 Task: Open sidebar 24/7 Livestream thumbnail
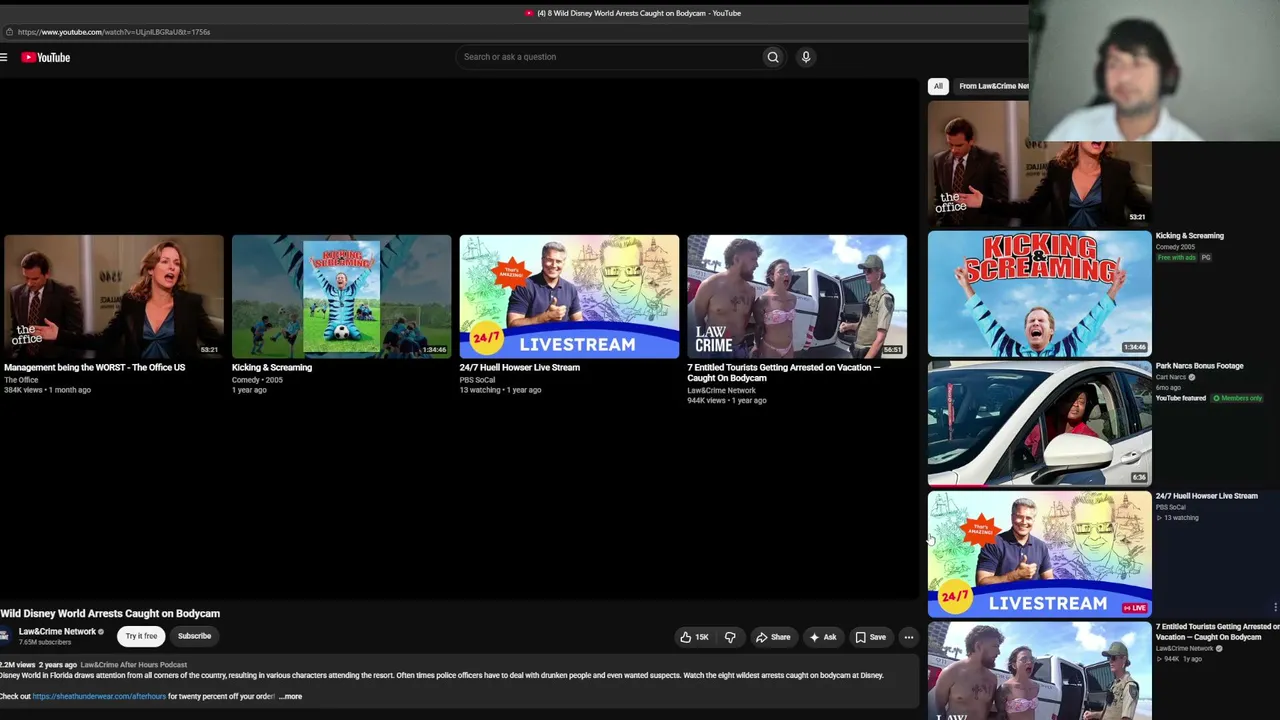pos(1039,554)
